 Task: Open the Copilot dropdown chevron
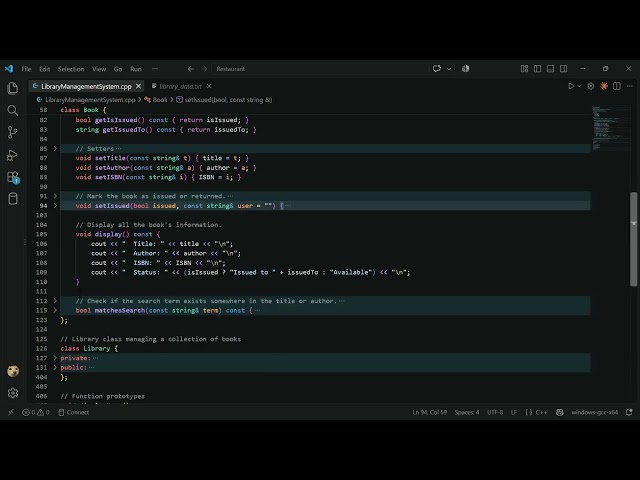pos(449,69)
